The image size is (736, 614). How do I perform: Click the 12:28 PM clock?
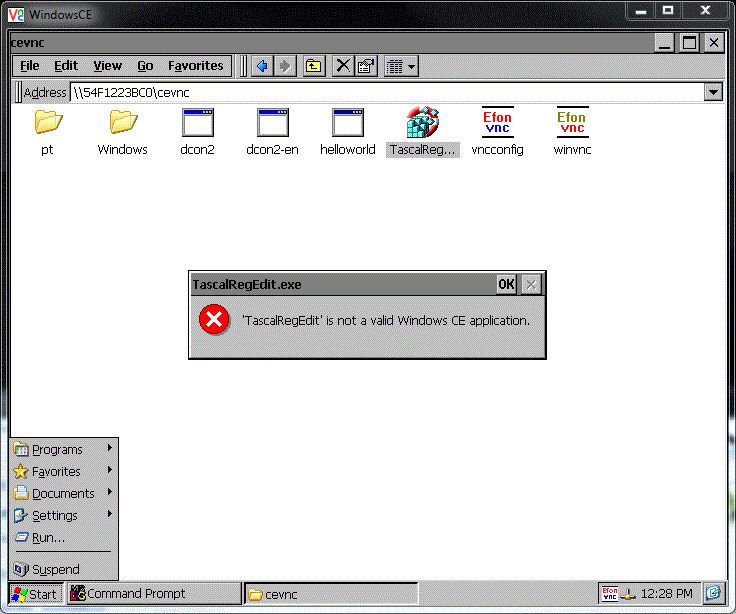pos(667,594)
